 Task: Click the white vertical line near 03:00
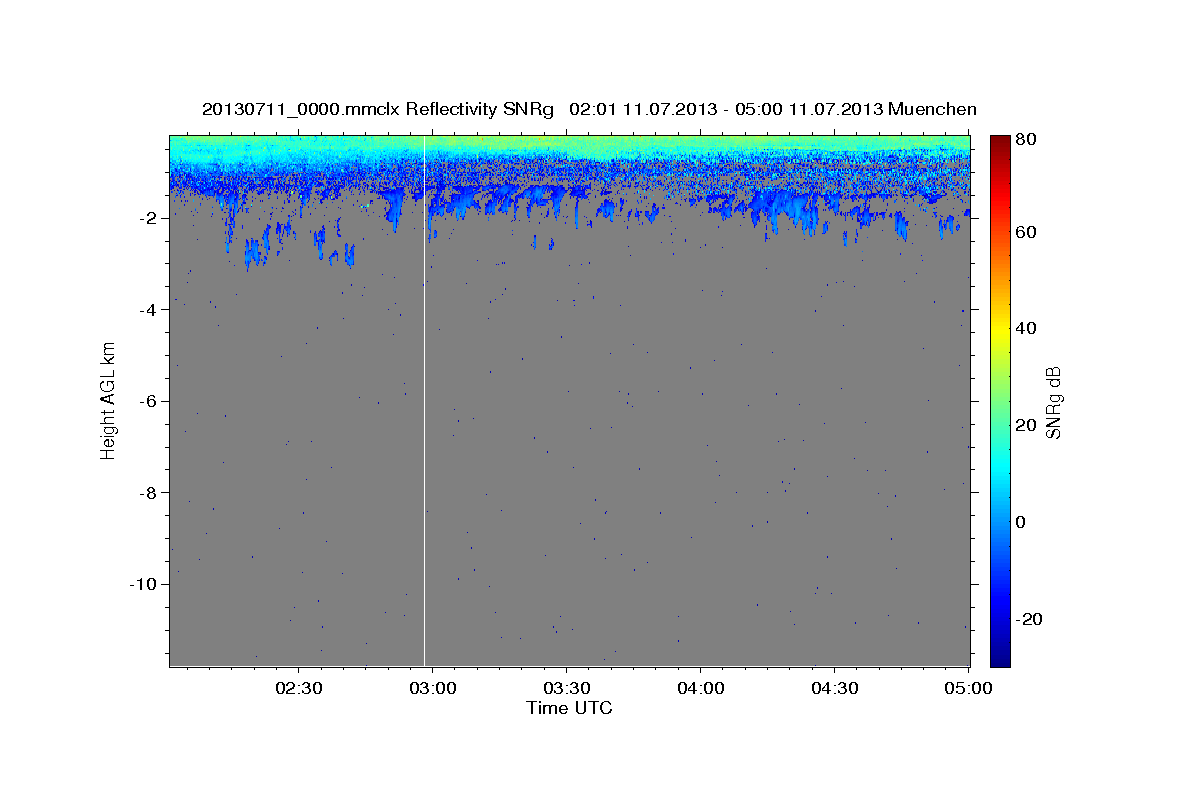425,400
